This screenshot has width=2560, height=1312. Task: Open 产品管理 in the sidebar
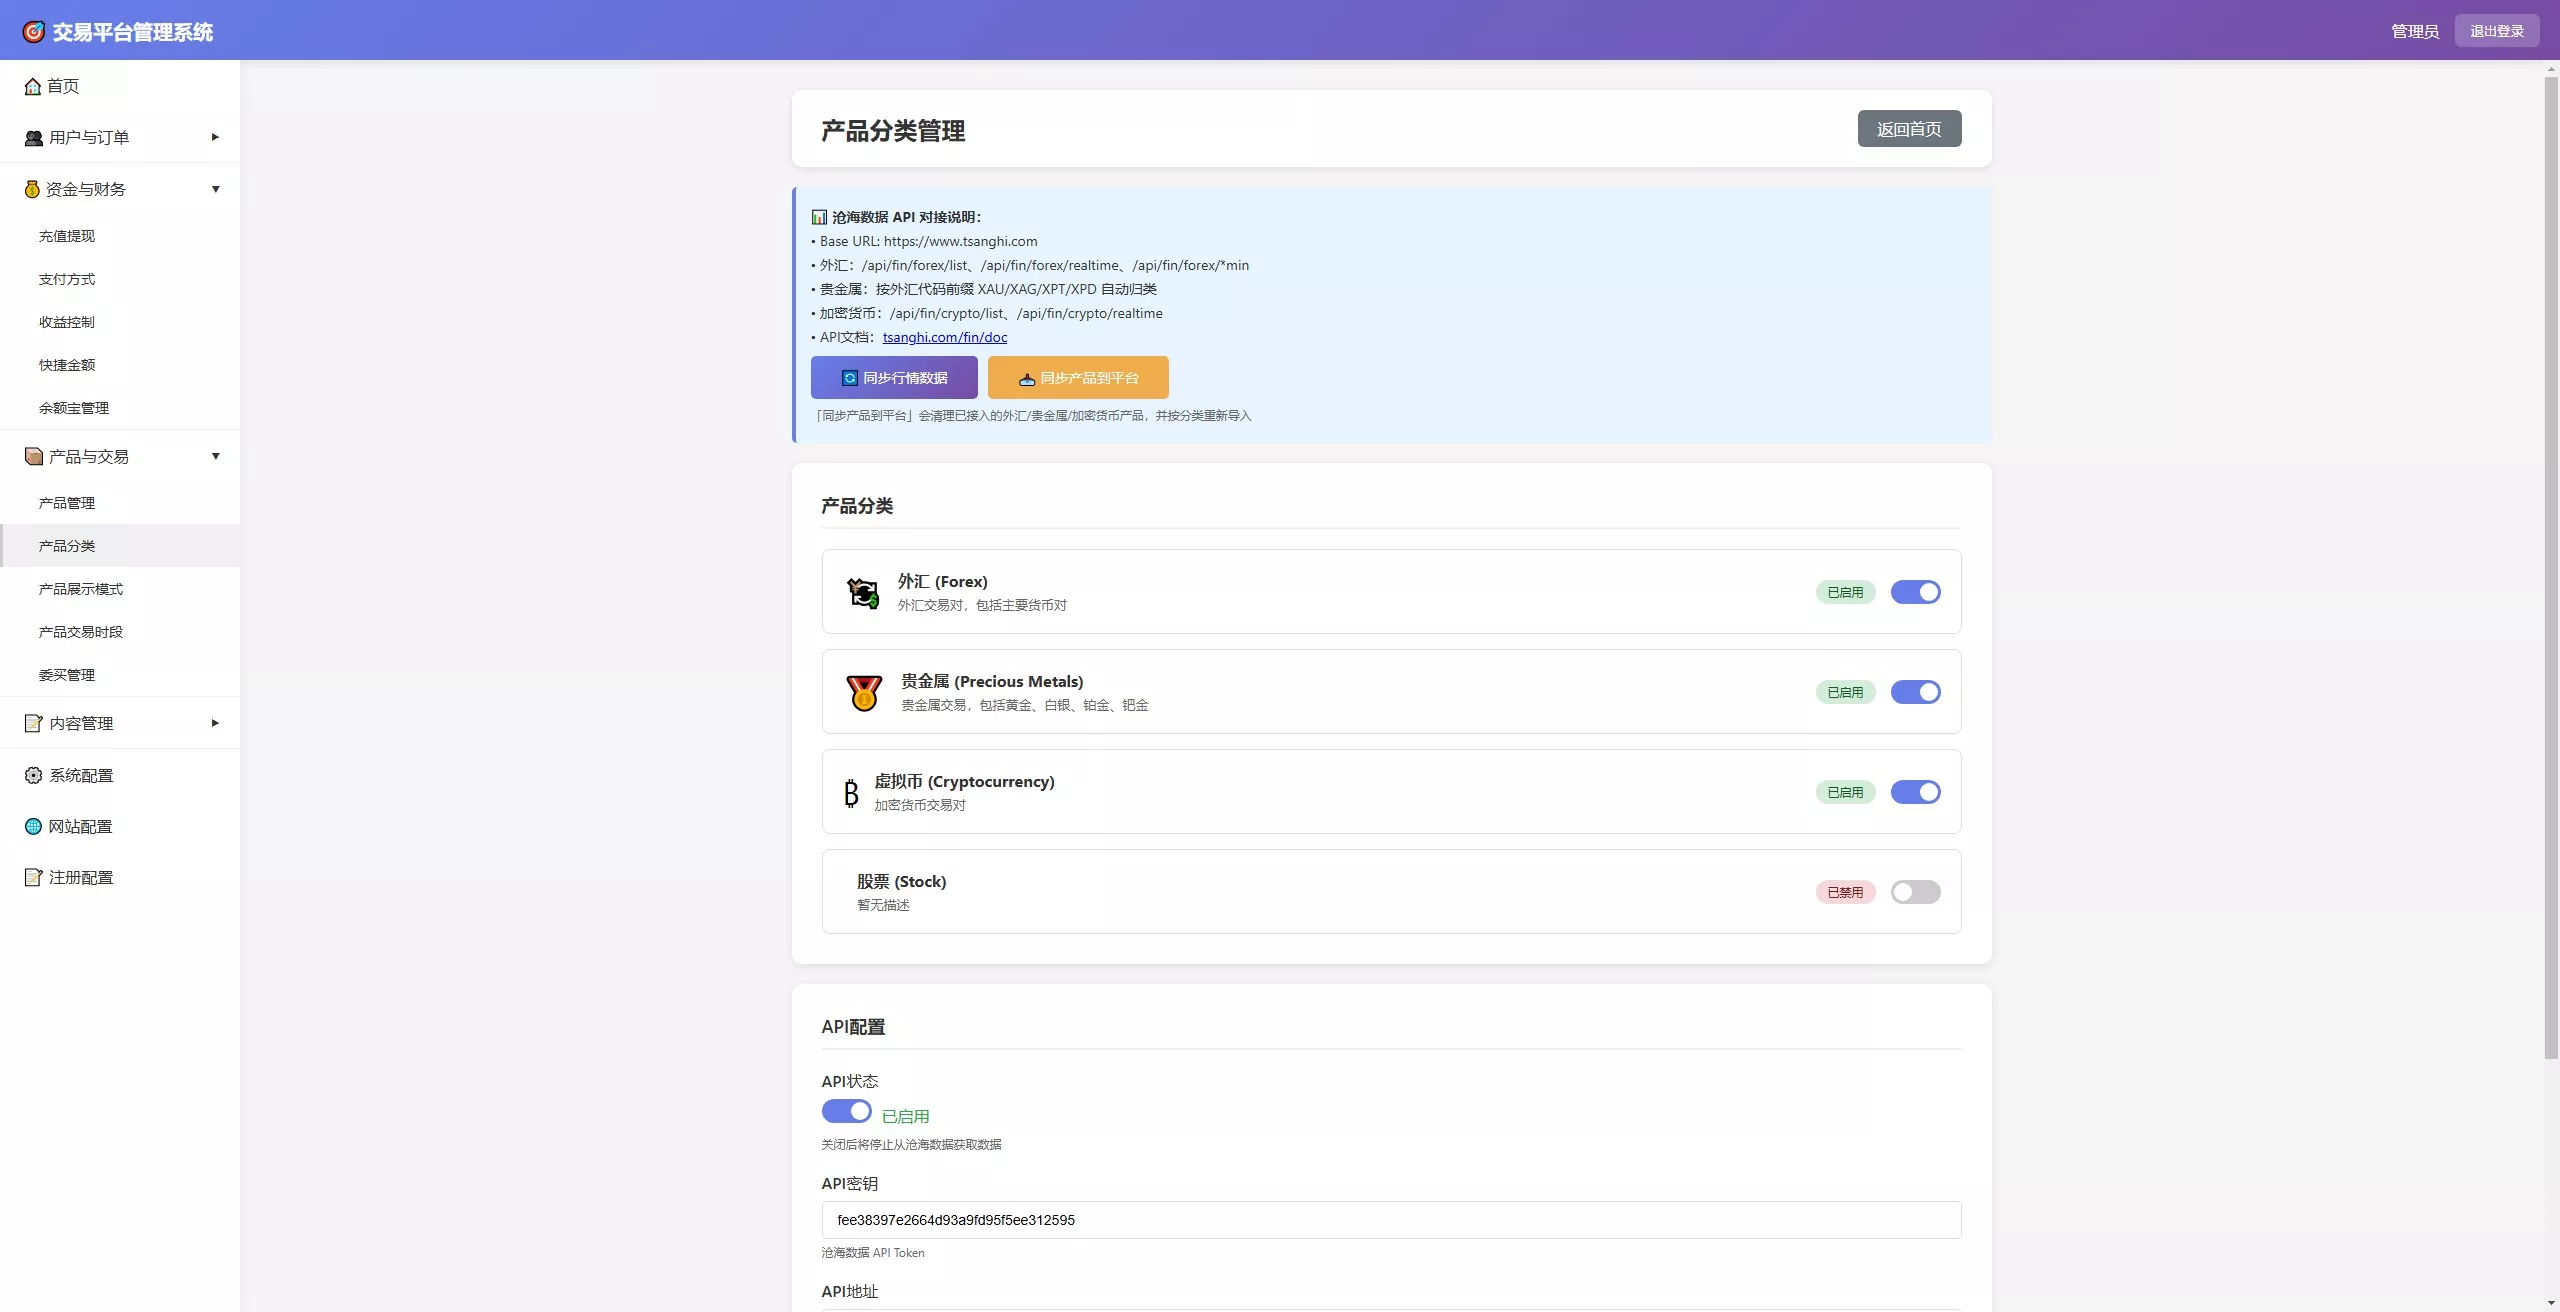pos(67,503)
